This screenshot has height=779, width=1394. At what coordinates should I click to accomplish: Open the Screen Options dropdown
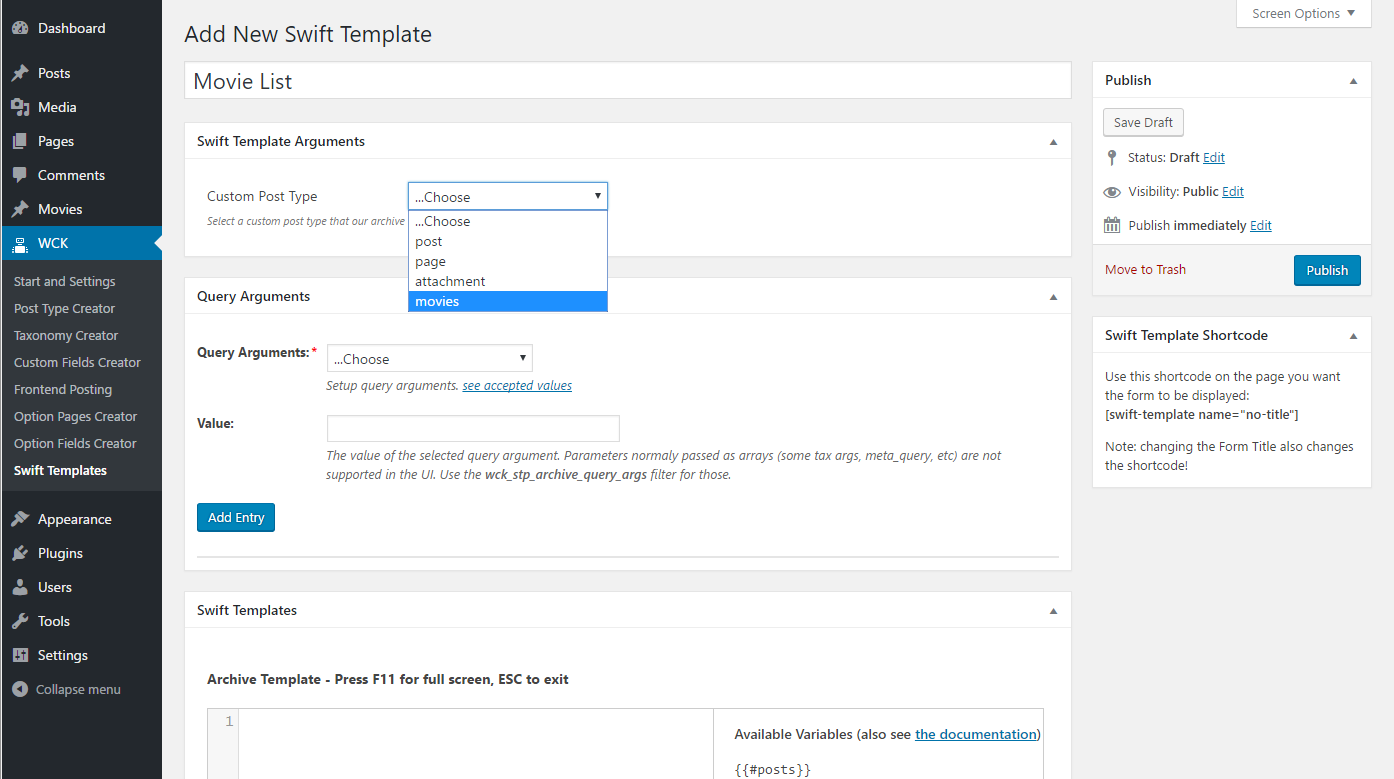(1303, 13)
